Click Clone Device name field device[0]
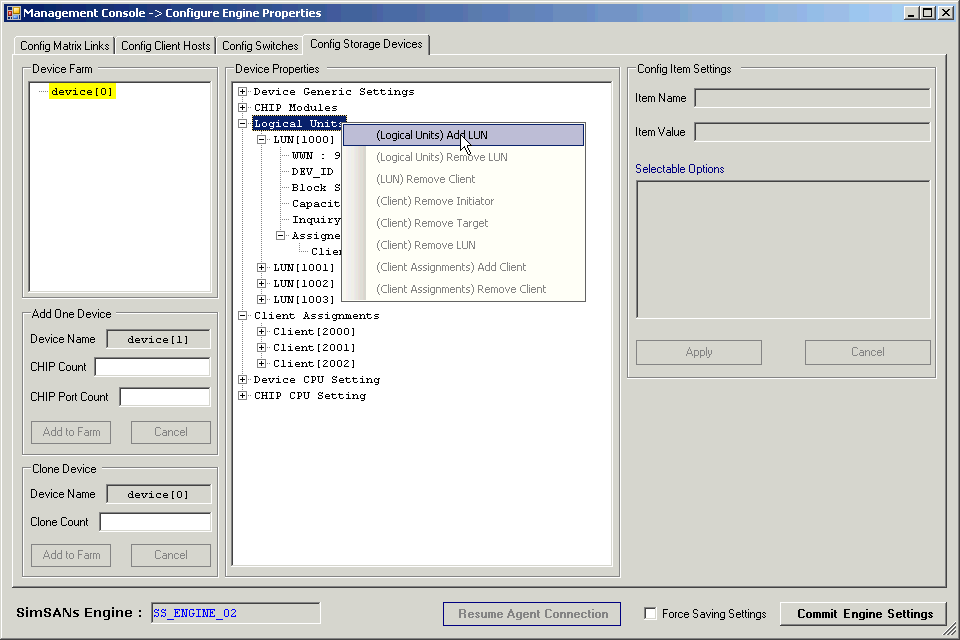The image size is (960, 640). (158, 494)
